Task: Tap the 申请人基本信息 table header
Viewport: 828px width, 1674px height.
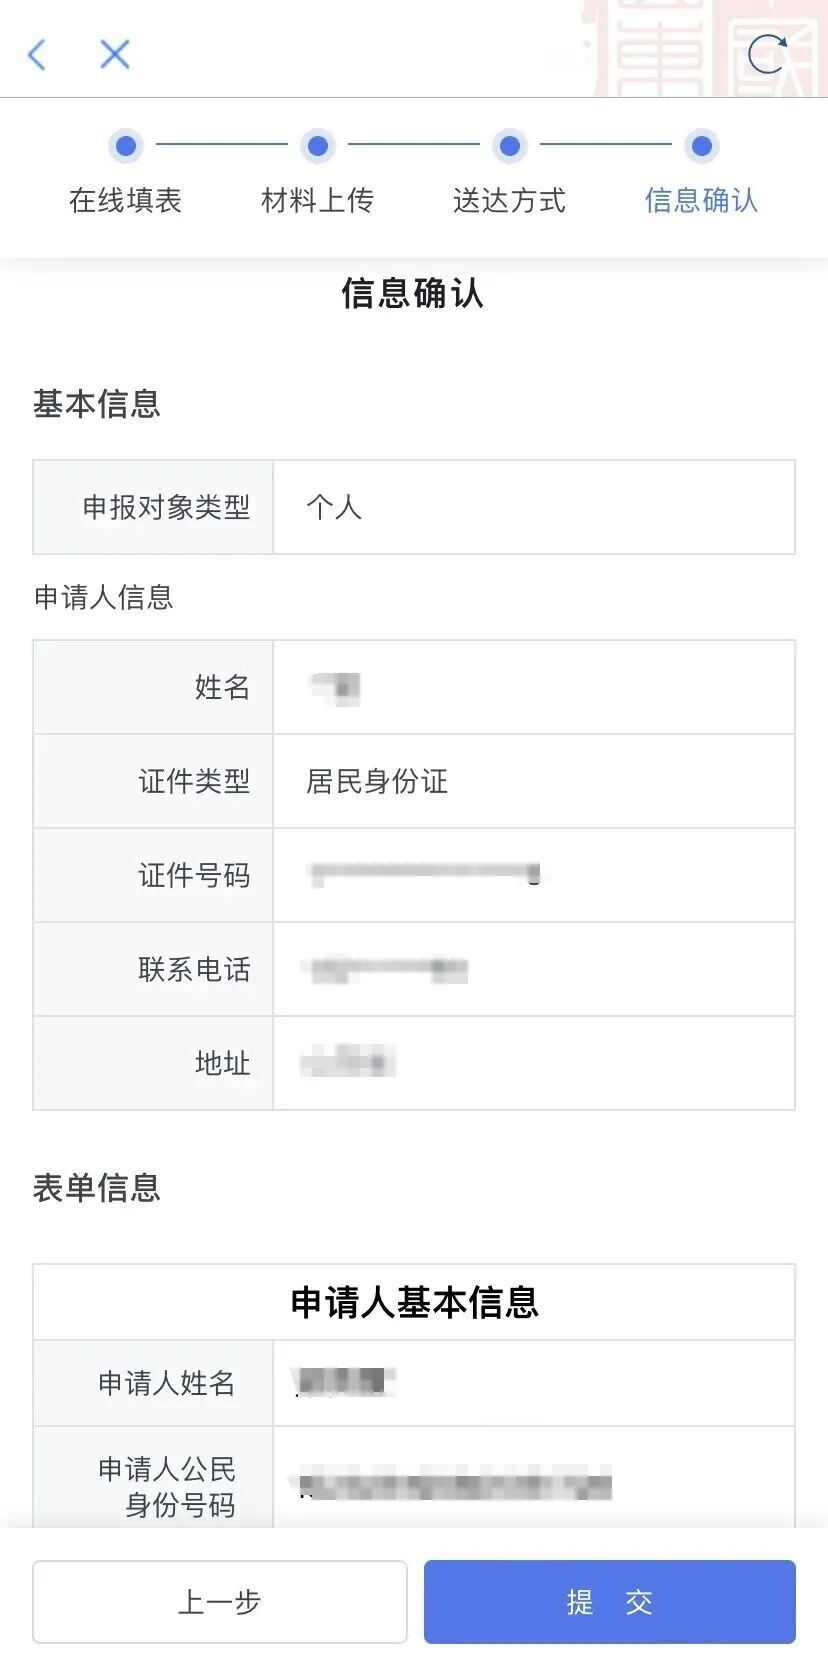Action: tap(414, 1301)
